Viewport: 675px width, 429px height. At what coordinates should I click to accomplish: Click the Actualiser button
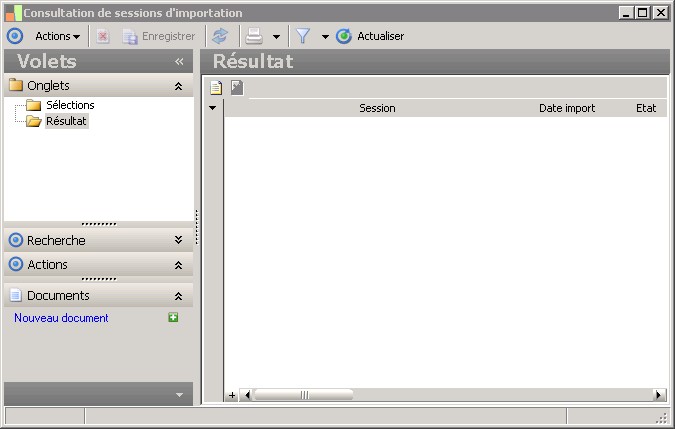(370, 36)
